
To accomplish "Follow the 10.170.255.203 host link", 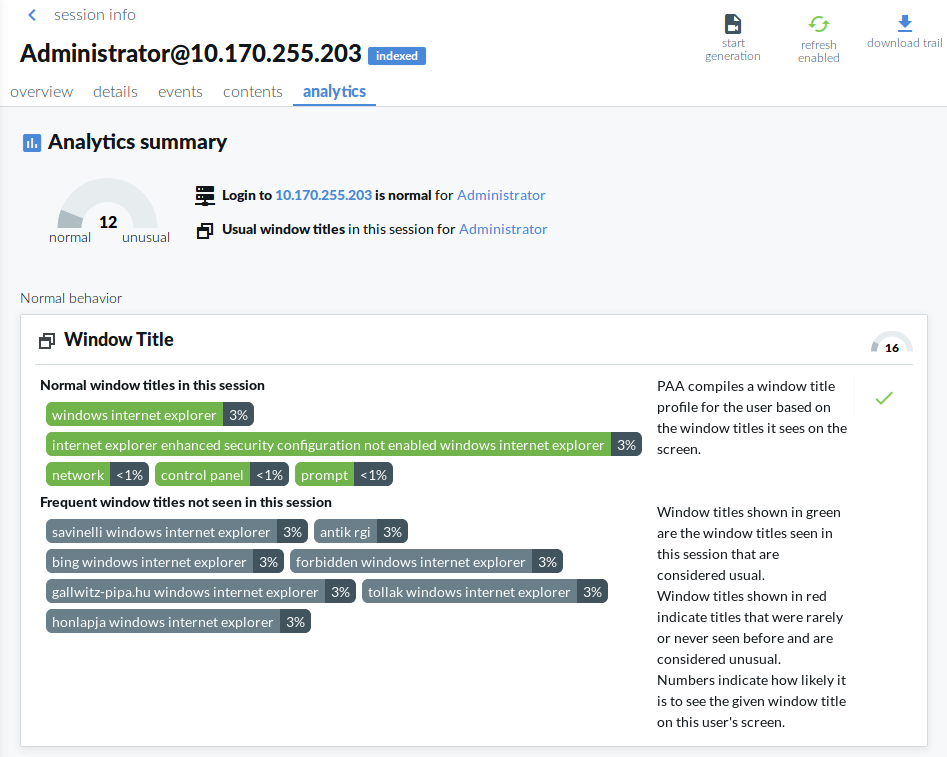I will coord(323,195).
